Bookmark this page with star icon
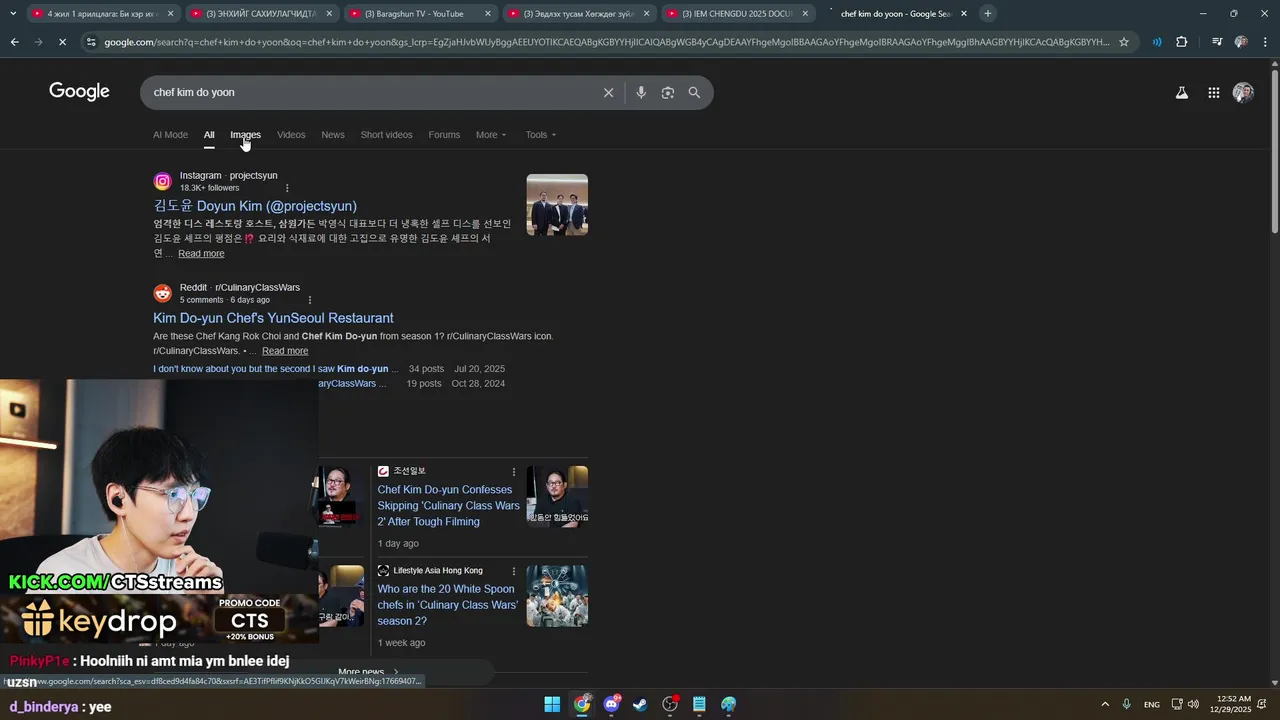The height and width of the screenshot is (720, 1280). tap(1124, 42)
